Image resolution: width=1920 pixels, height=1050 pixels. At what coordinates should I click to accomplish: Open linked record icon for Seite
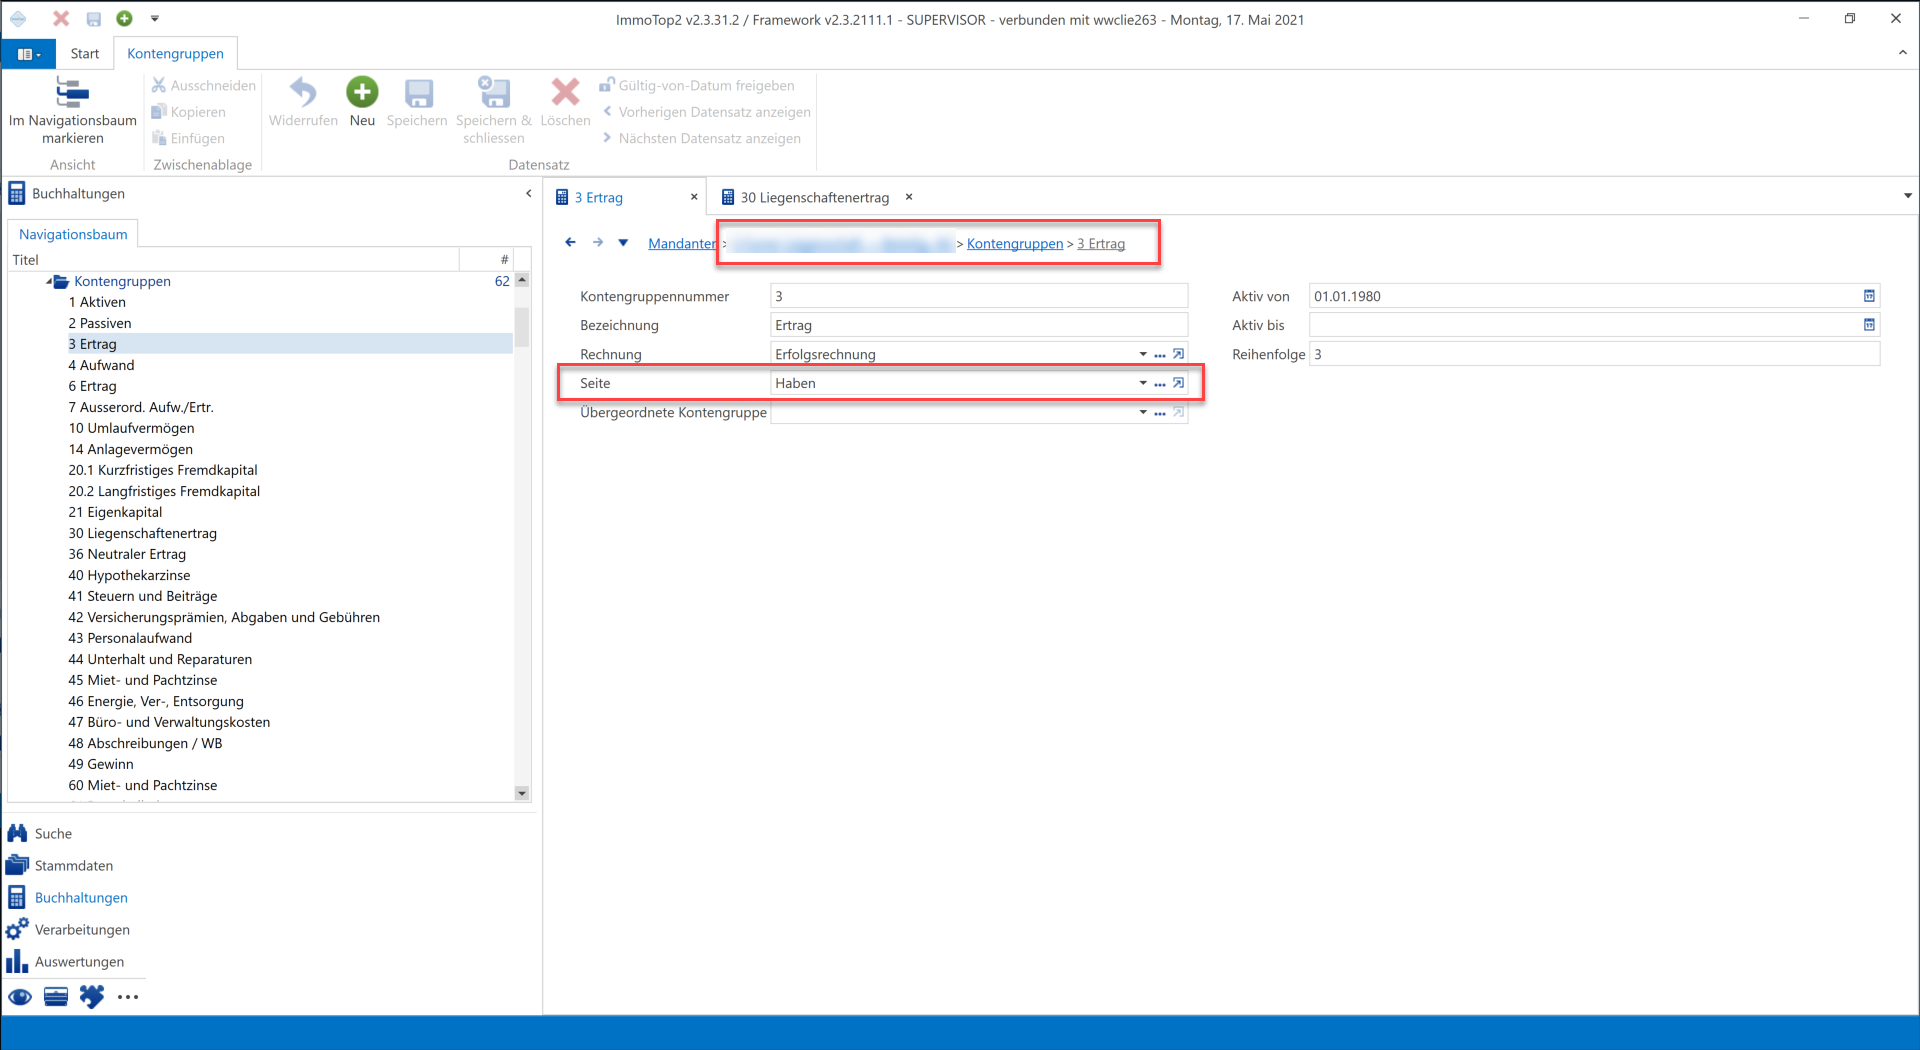[x=1179, y=383]
